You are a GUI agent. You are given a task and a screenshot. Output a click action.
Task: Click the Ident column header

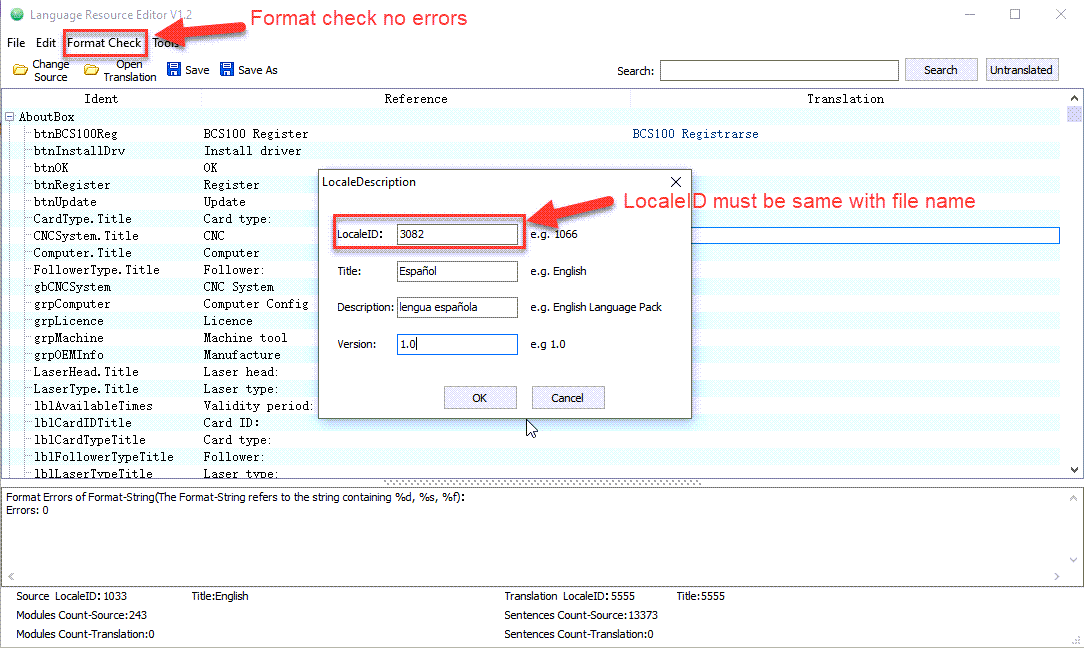coord(101,99)
